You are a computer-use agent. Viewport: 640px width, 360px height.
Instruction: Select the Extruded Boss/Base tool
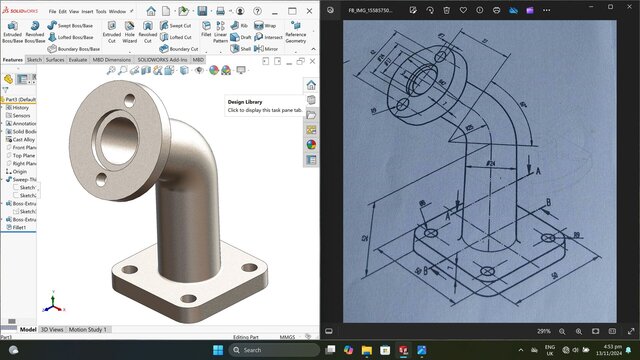tap(13, 32)
